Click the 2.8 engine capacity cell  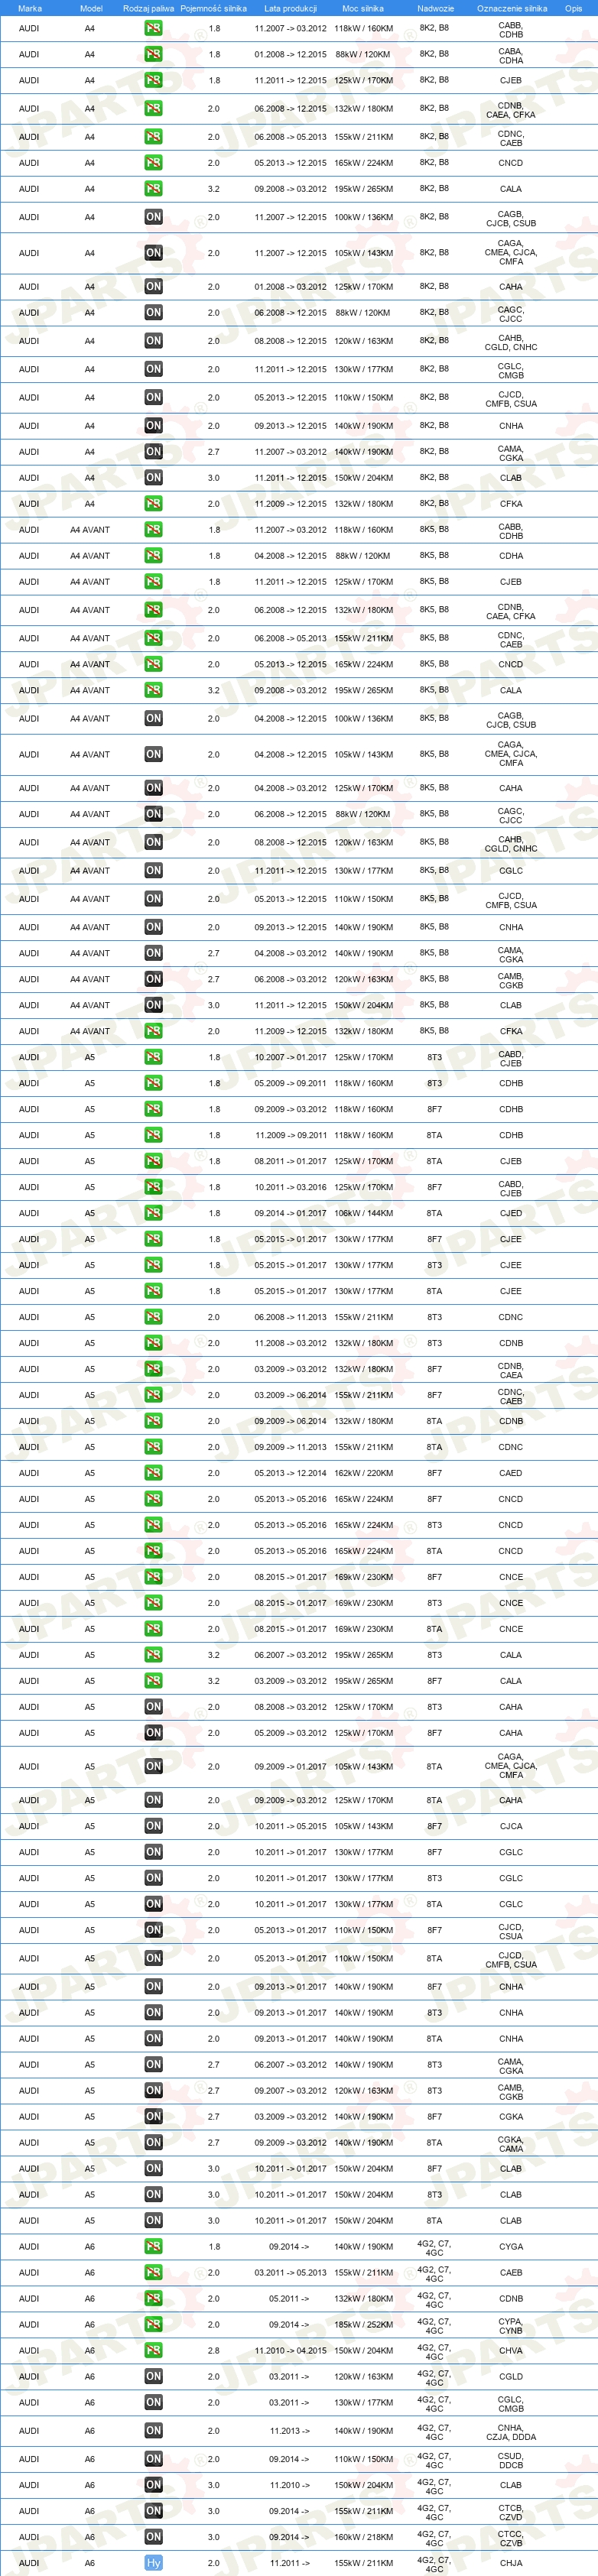click(213, 2351)
